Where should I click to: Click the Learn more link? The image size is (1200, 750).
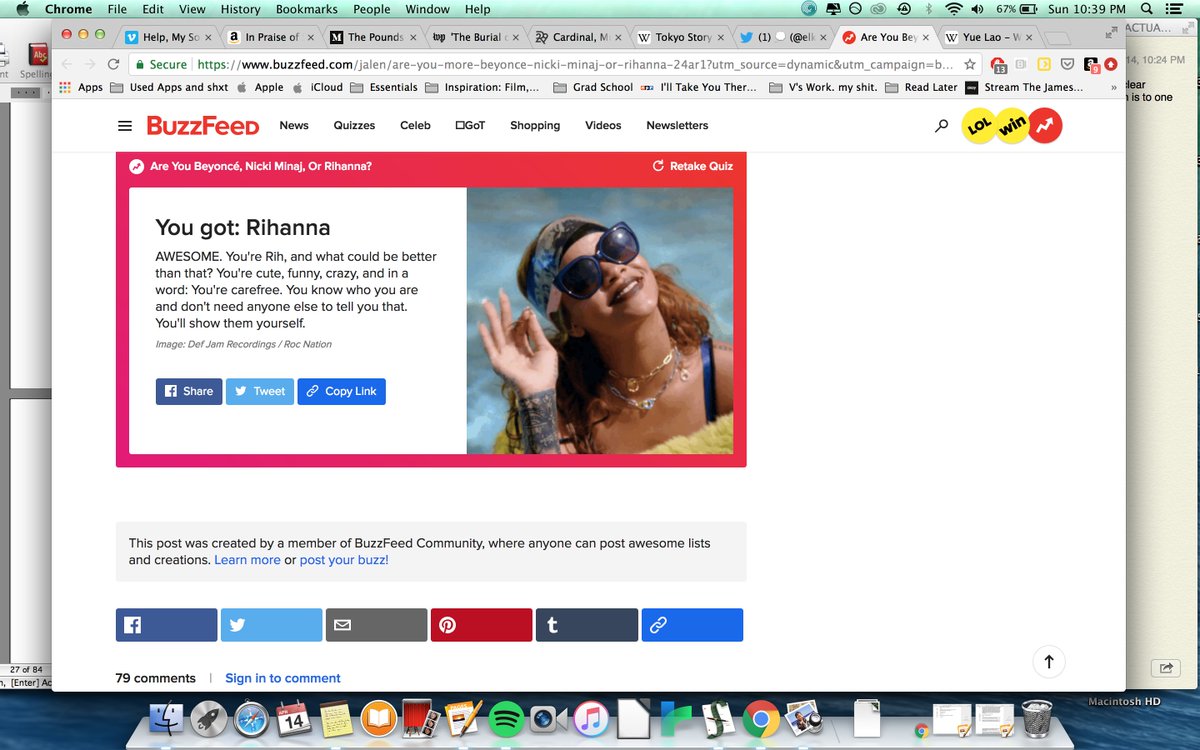click(247, 560)
